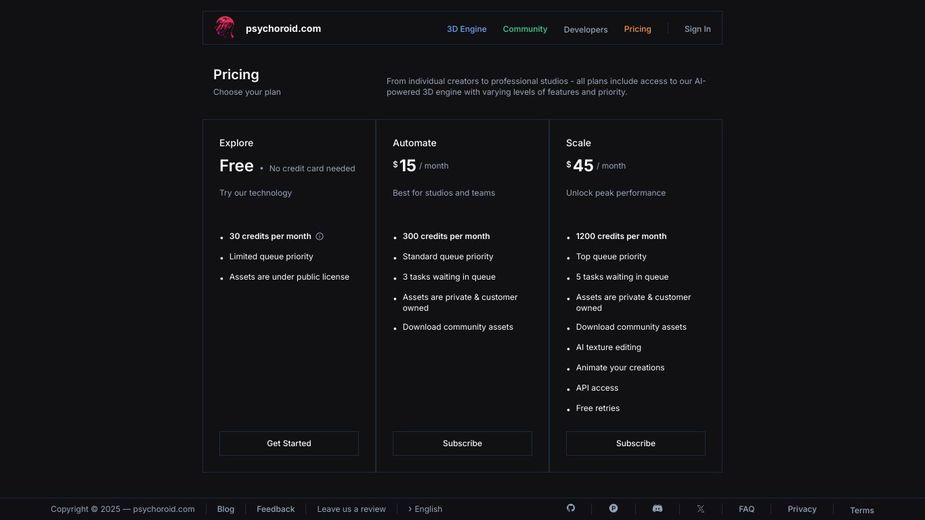Select the Pricing nav item
The image size is (925, 520).
point(637,29)
